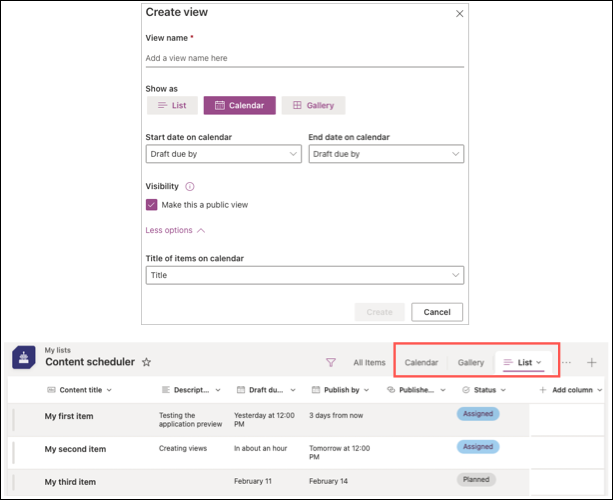This screenshot has height=500, width=613.
Task: Select Gallery as the show-as option
Action: 313,105
